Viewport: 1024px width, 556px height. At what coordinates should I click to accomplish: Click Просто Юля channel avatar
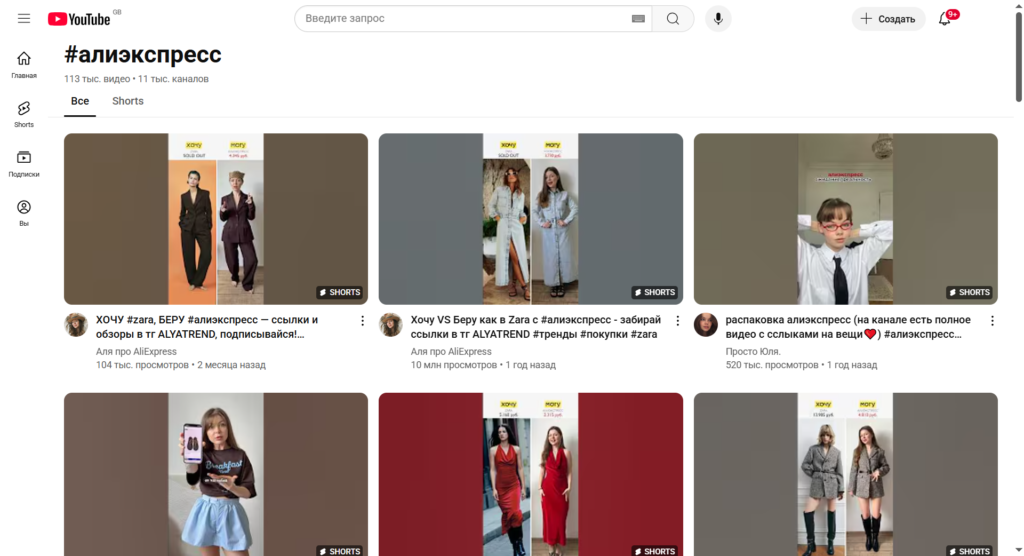[x=705, y=325]
